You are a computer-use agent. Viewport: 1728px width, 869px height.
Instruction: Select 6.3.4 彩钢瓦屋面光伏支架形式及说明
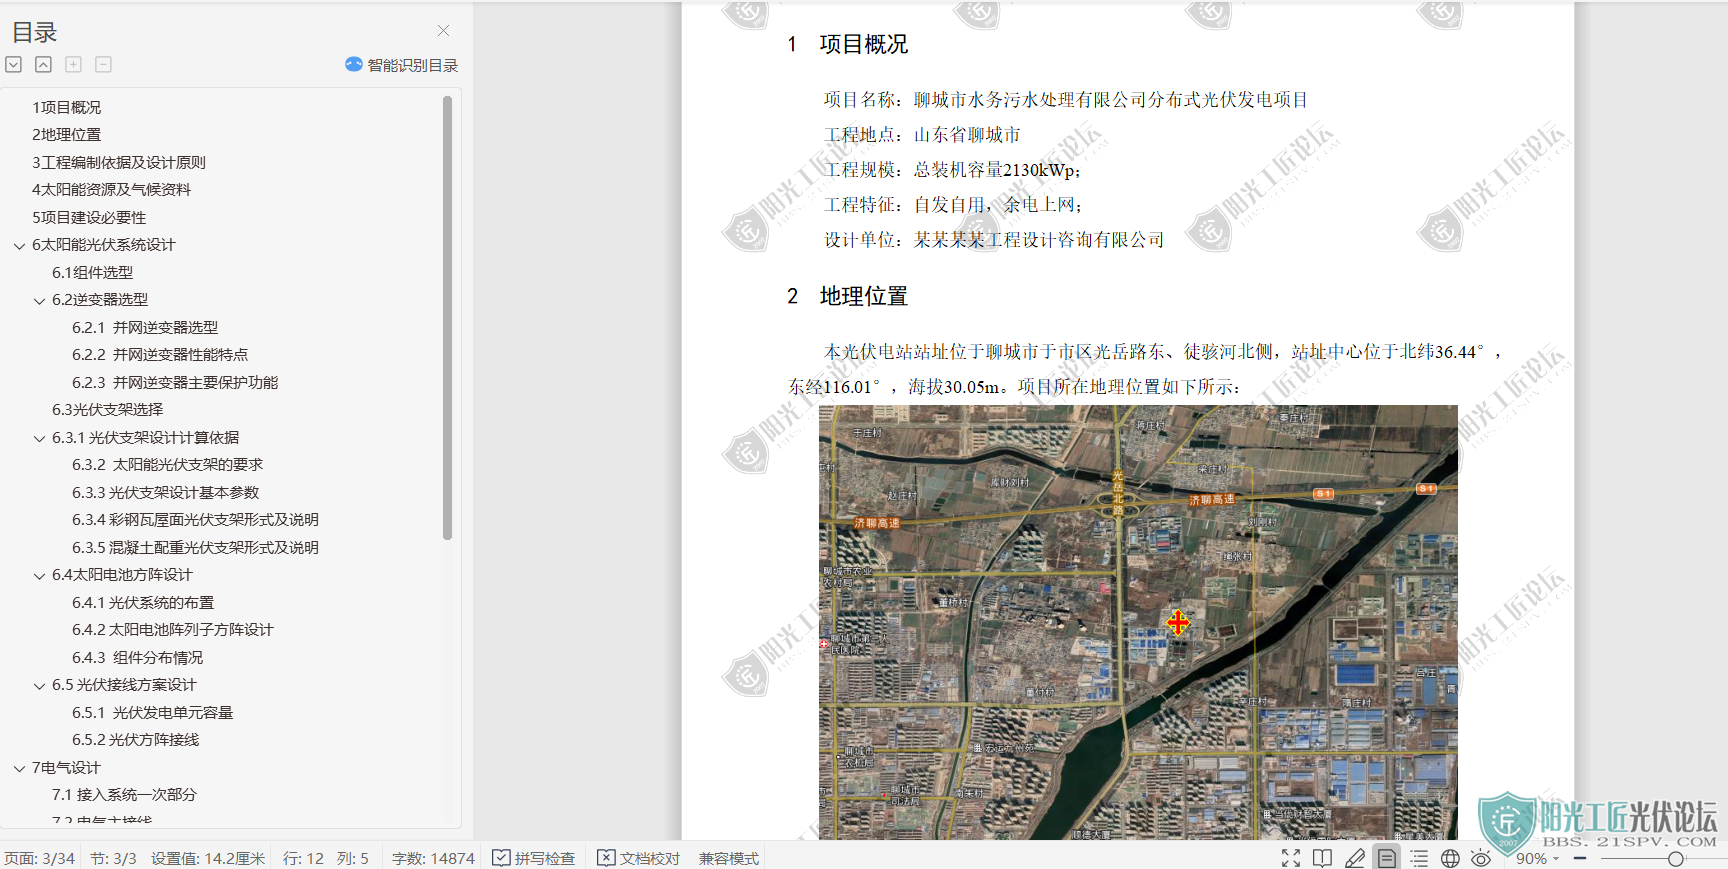click(x=195, y=519)
